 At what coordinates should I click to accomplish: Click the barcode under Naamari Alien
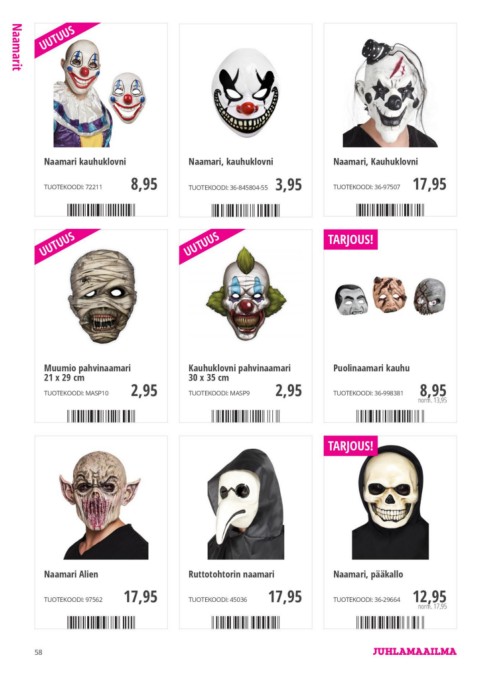click(101, 622)
